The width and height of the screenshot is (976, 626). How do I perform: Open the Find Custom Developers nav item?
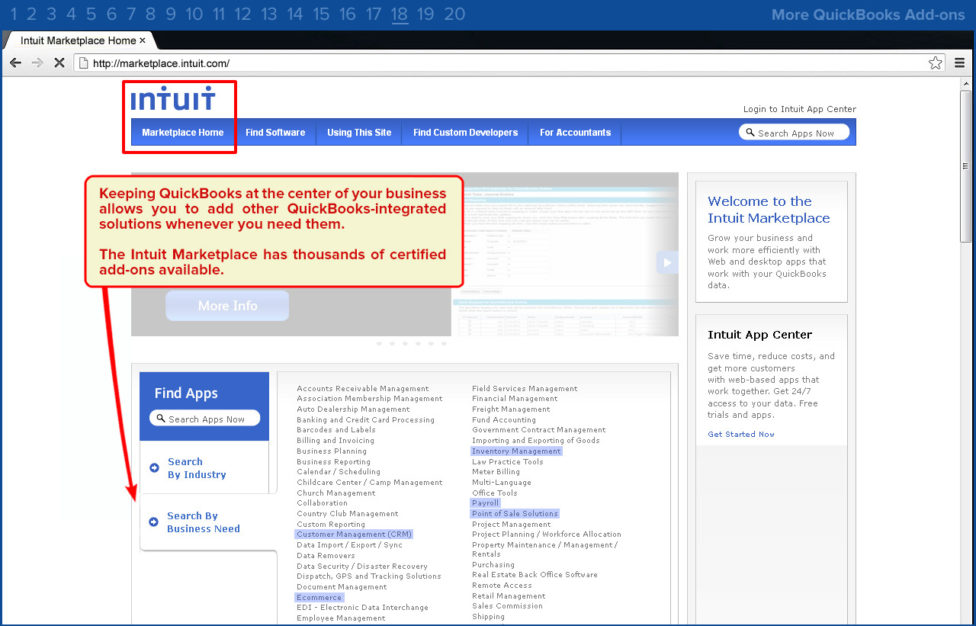coord(466,133)
